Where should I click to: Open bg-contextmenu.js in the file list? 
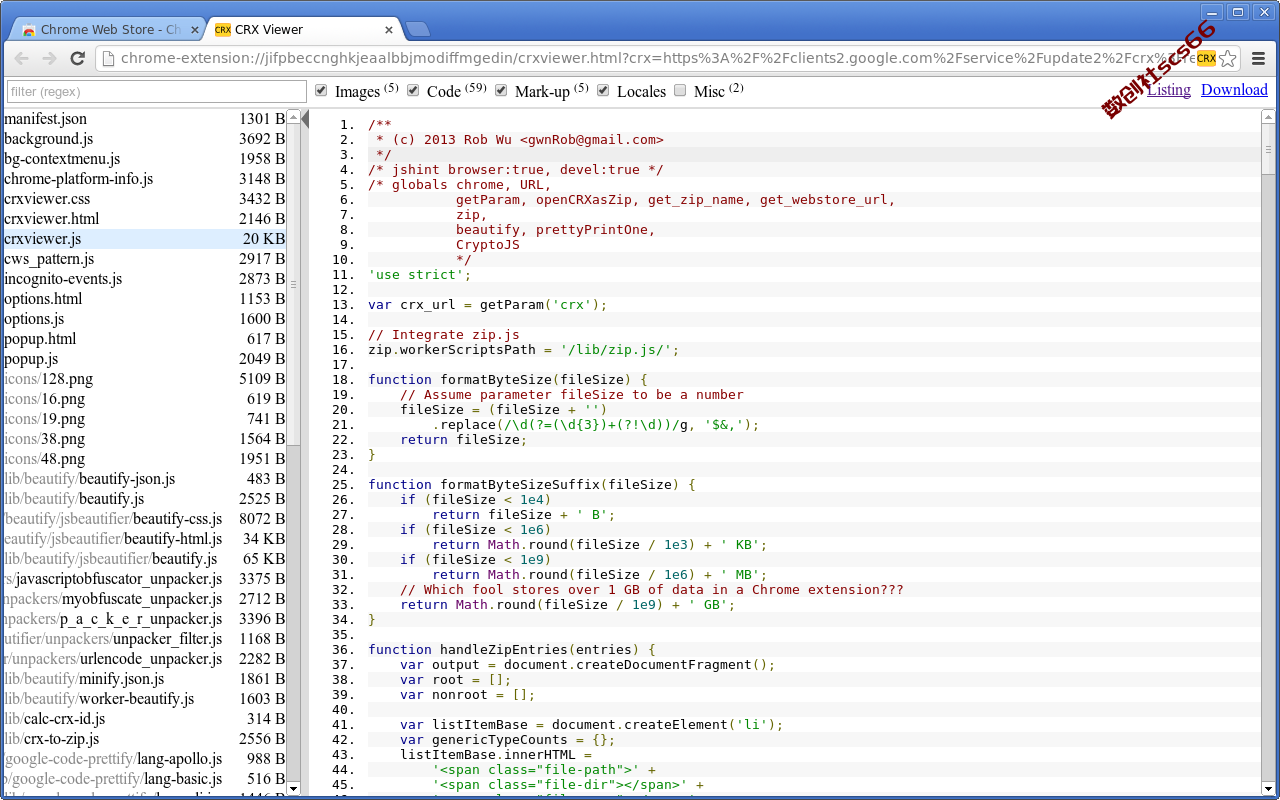143,159
